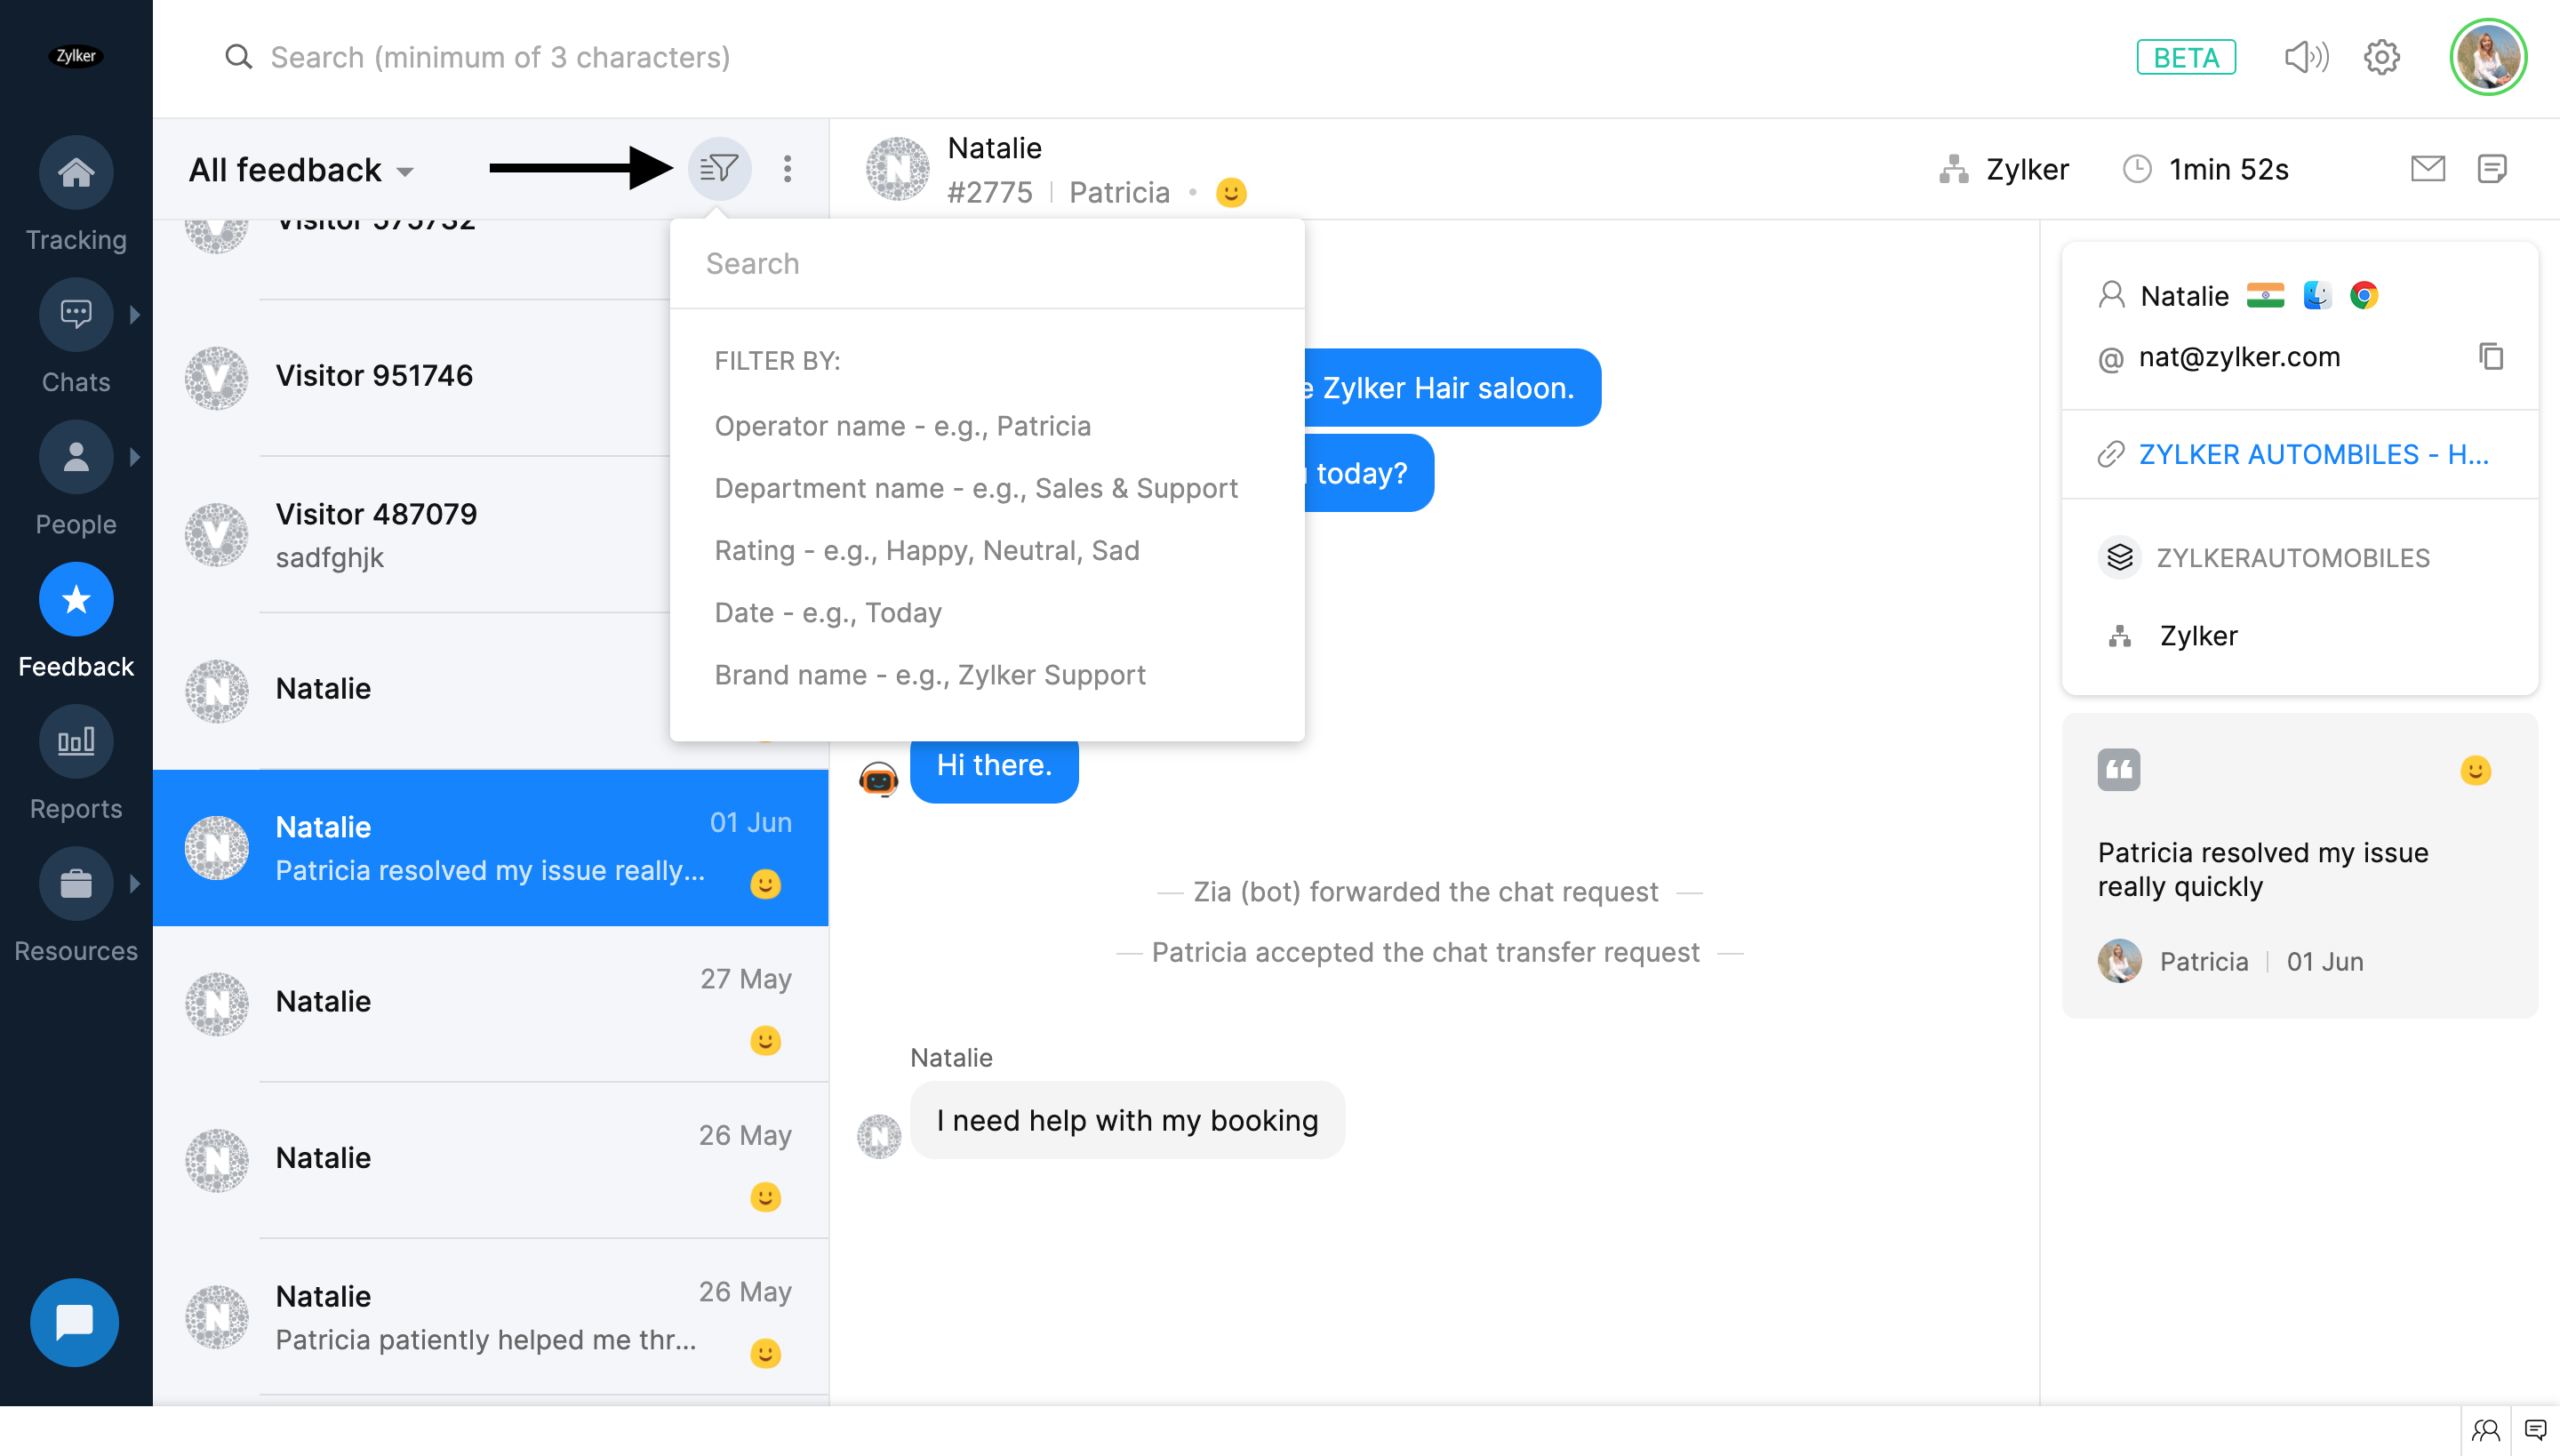Open the Tracking home icon in sidebar
This screenshot has height=1456, width=2560.
pos(76,172)
